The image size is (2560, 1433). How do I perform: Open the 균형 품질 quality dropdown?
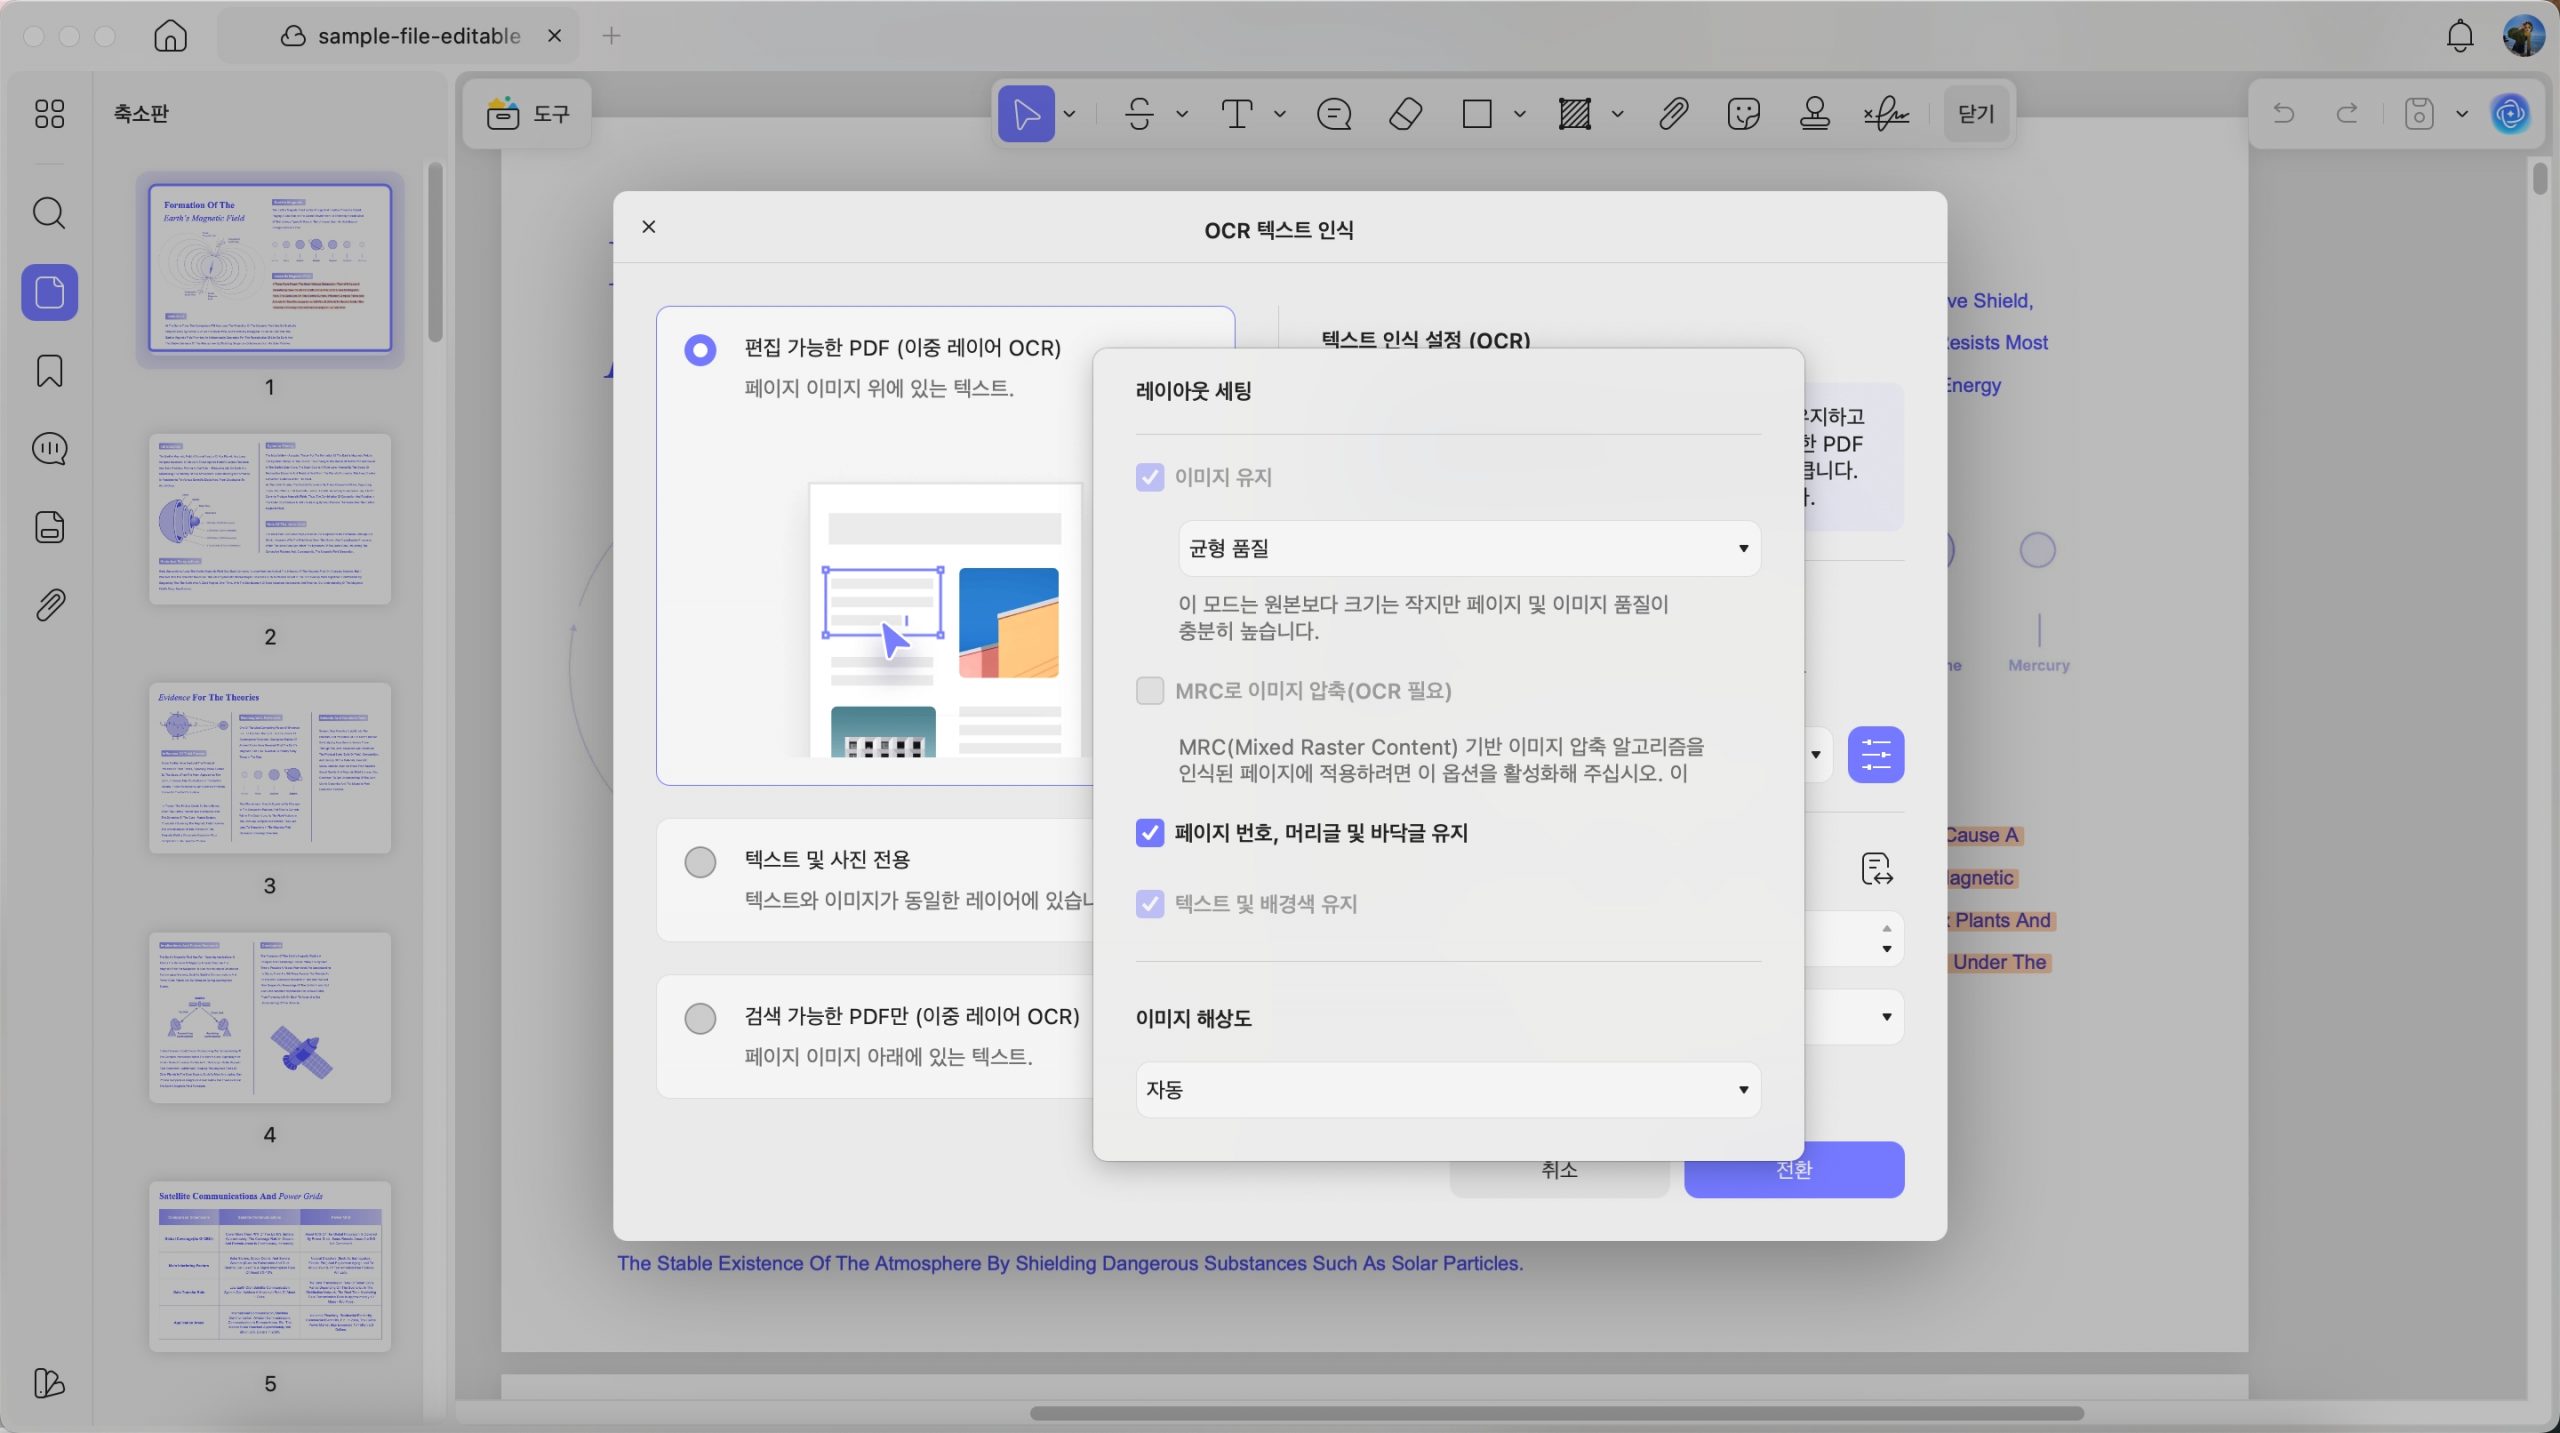coord(1469,548)
